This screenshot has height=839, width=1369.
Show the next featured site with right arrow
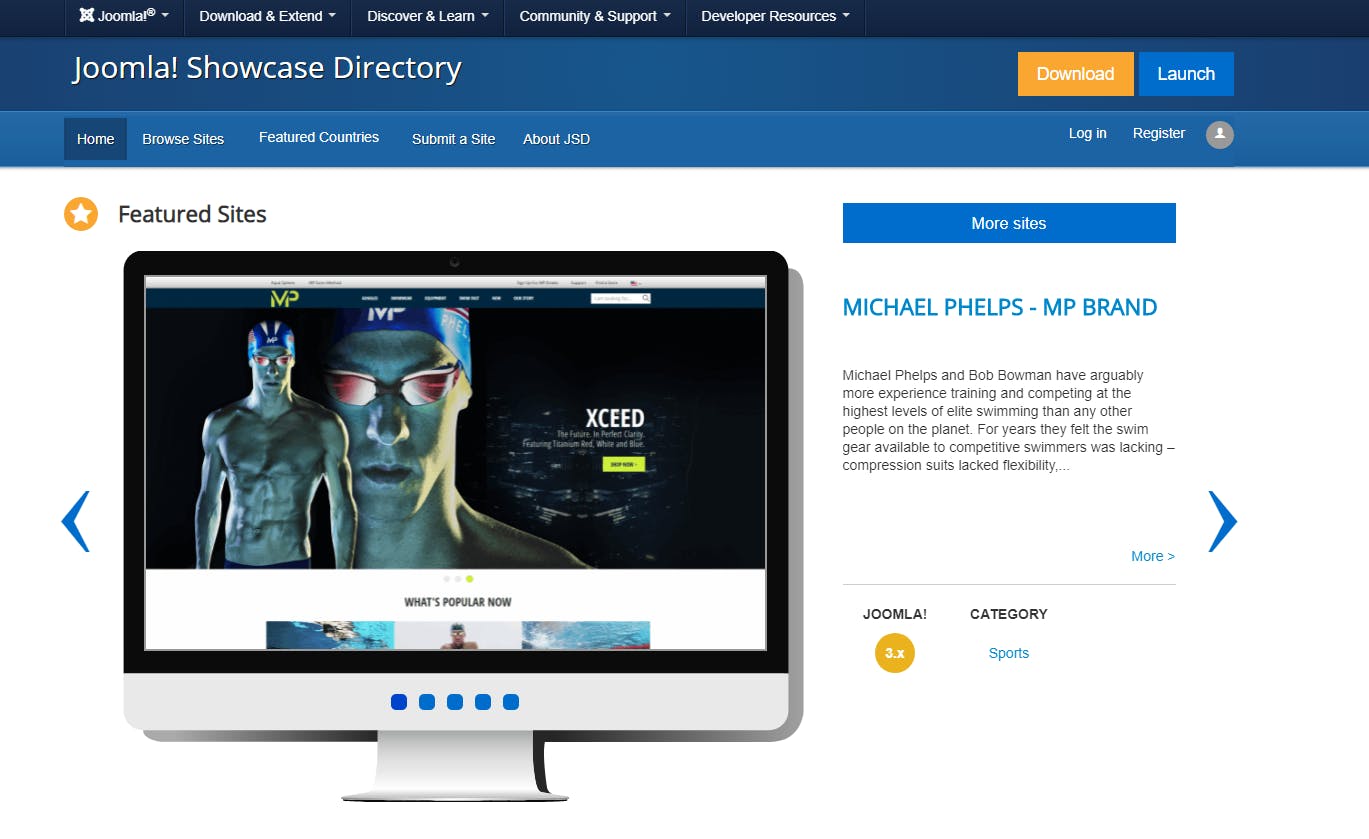click(1222, 521)
